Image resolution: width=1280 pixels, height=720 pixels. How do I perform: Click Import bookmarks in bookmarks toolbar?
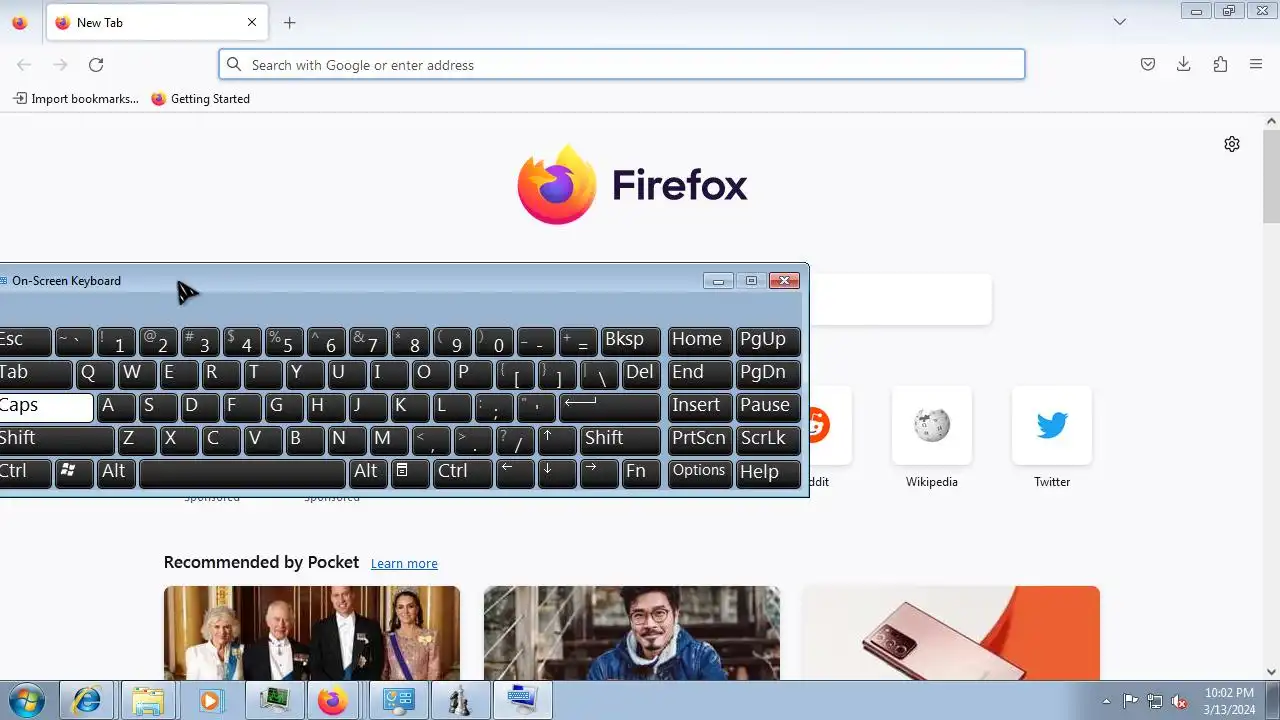click(76, 99)
